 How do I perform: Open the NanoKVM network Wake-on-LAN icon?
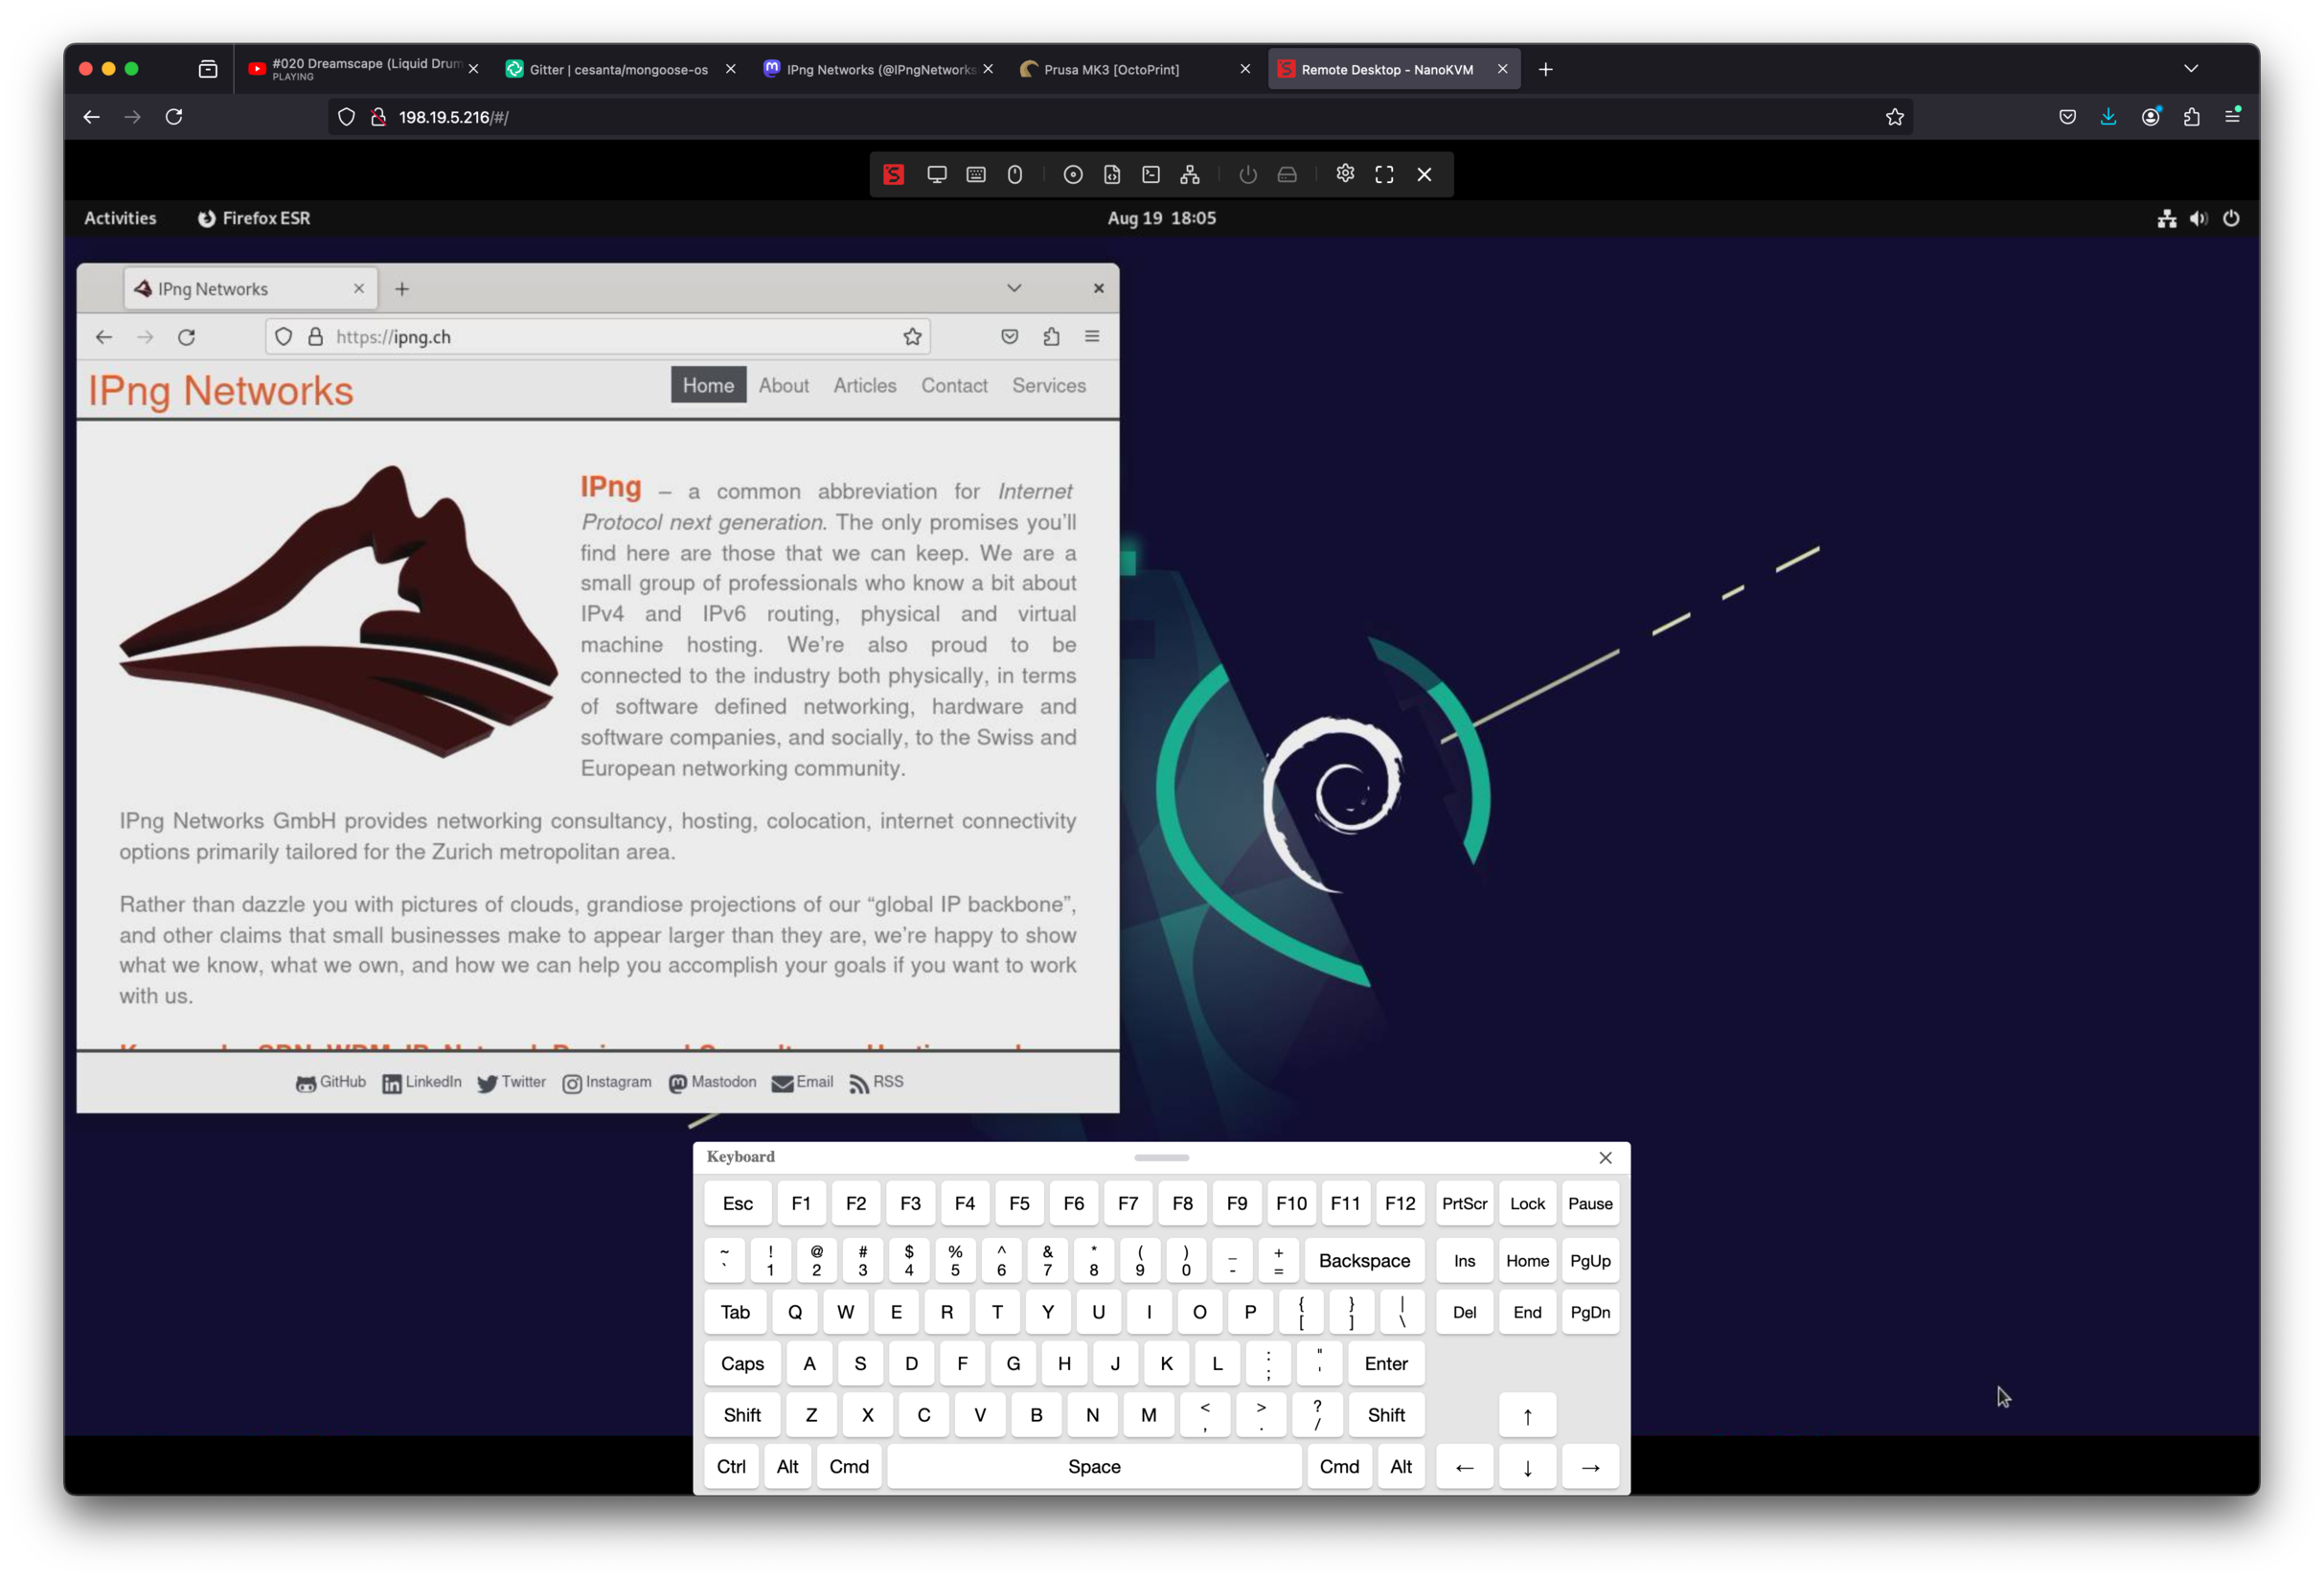click(x=1190, y=175)
